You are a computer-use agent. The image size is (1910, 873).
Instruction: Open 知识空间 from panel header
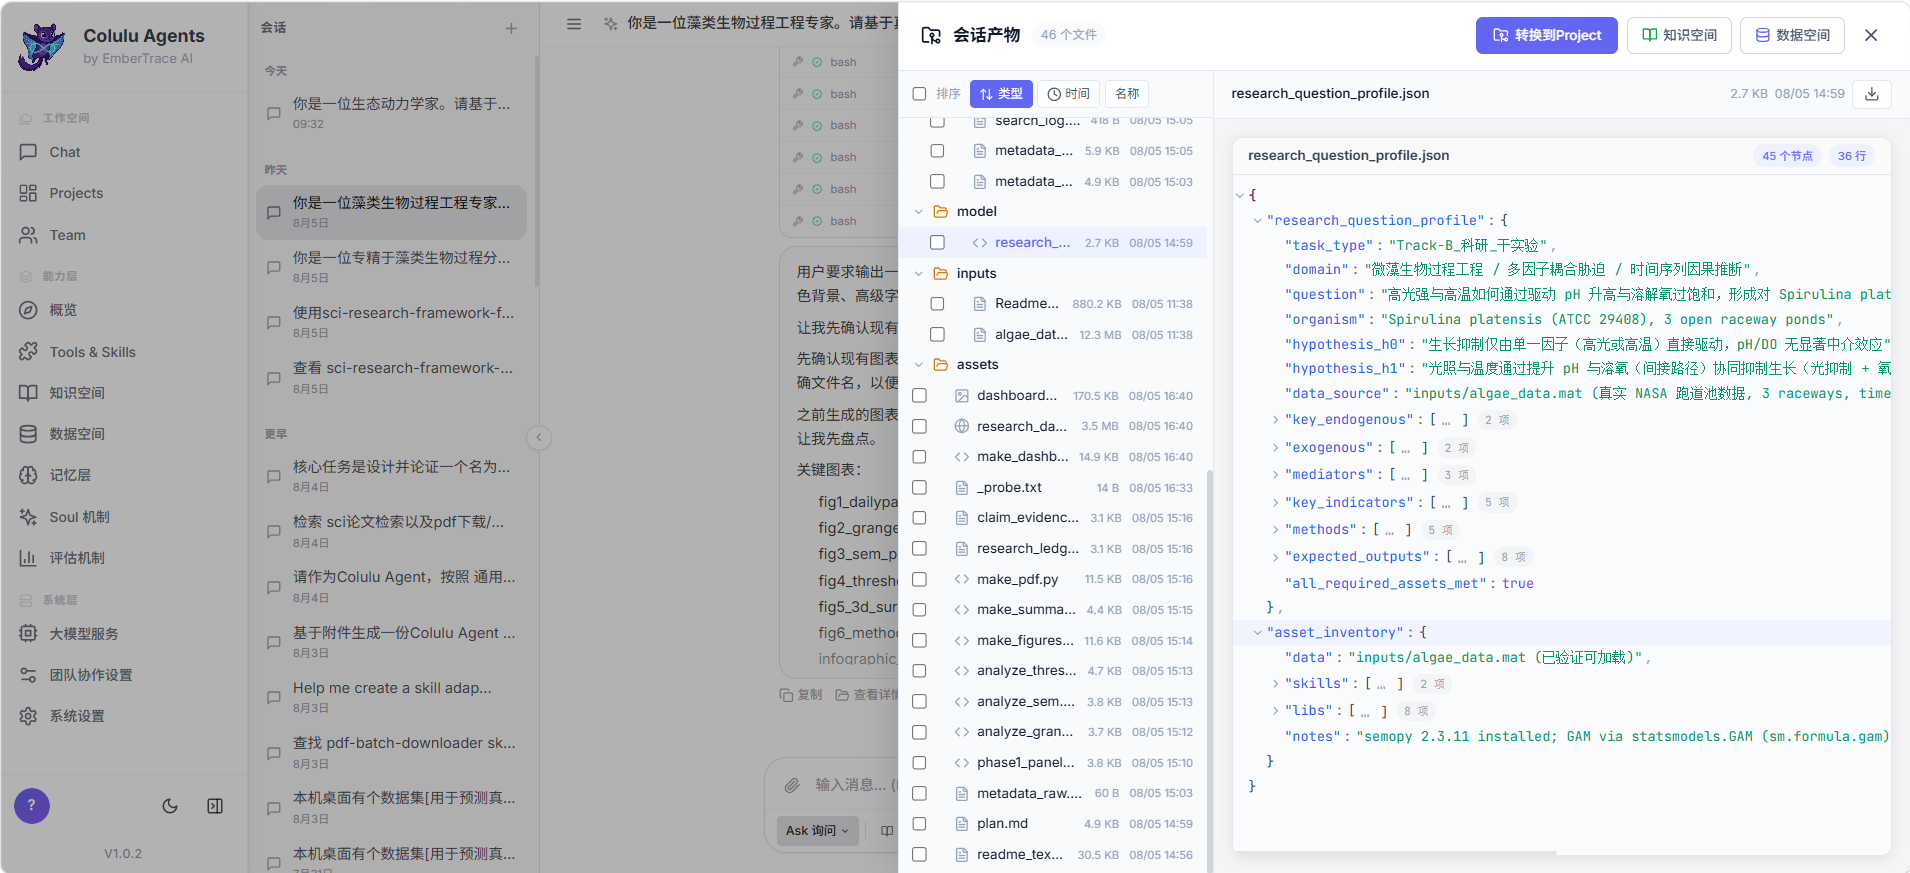tap(1680, 35)
